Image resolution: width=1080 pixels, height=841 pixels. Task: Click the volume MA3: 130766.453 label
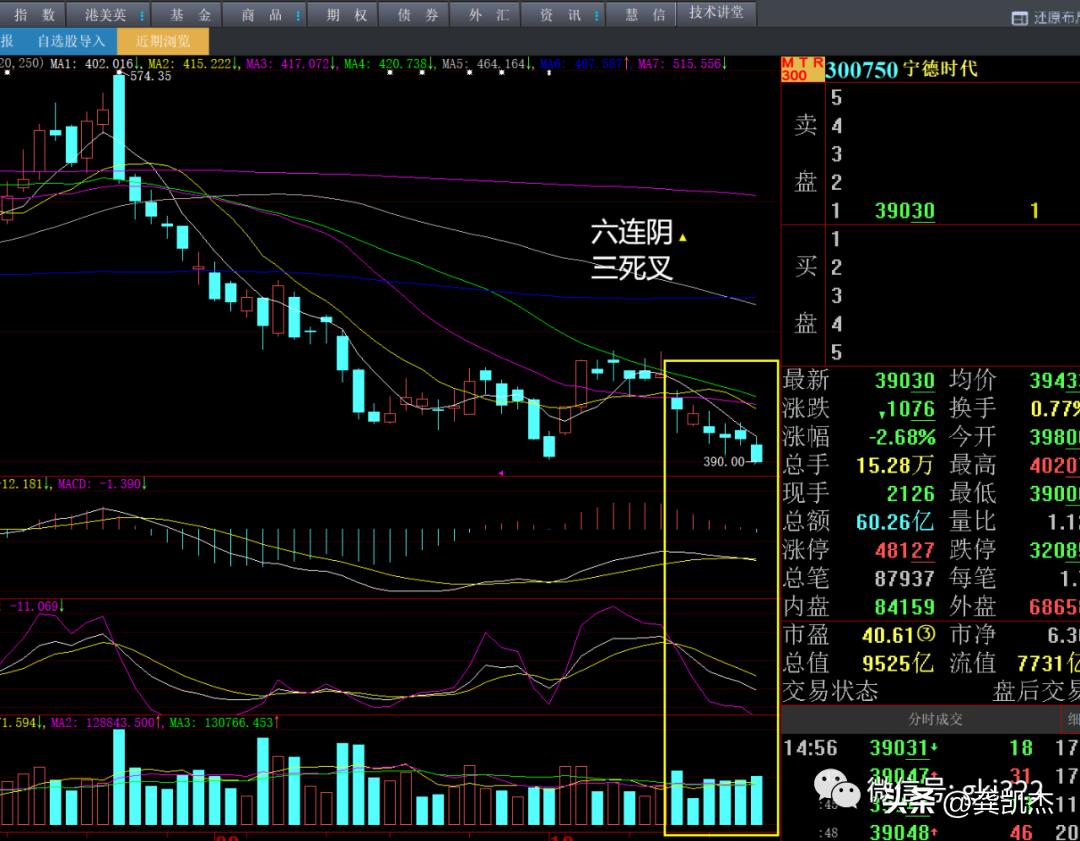(x=225, y=723)
